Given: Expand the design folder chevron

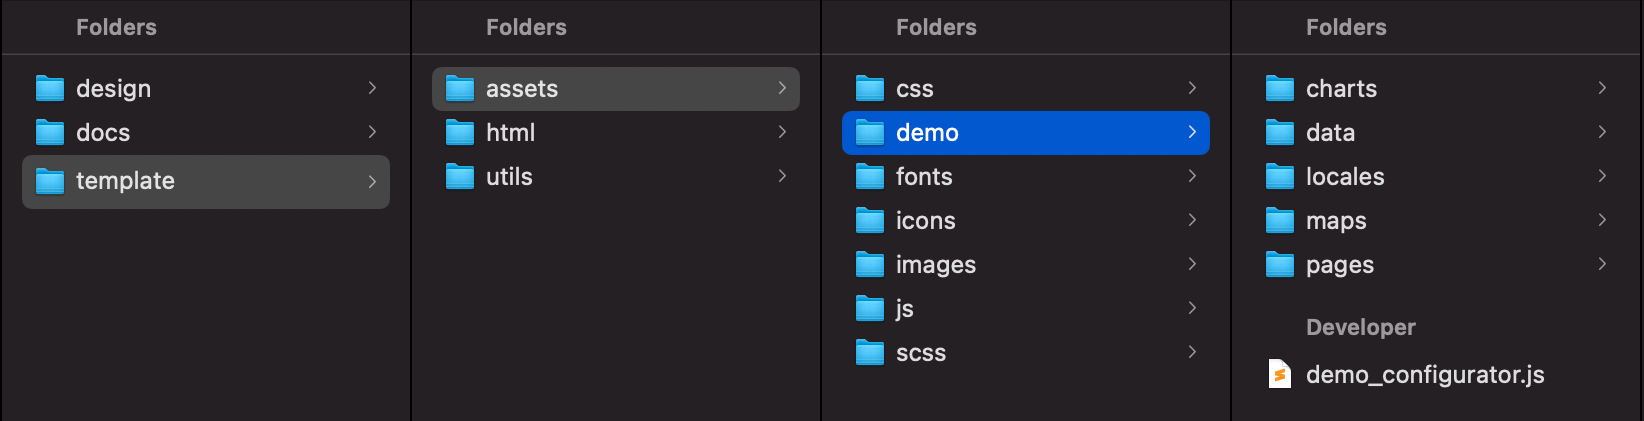Looking at the screenshot, I should click(x=372, y=88).
